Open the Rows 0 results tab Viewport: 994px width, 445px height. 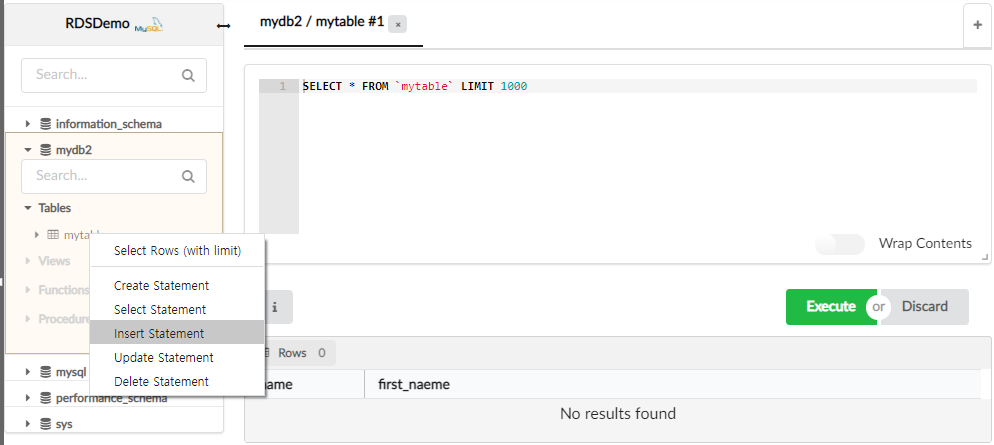tap(300, 353)
